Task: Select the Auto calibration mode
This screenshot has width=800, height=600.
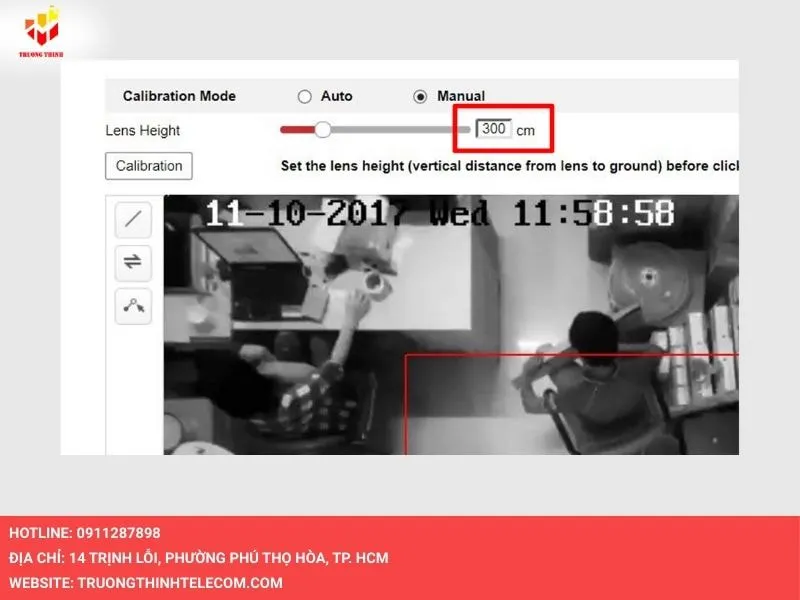Action: point(304,96)
